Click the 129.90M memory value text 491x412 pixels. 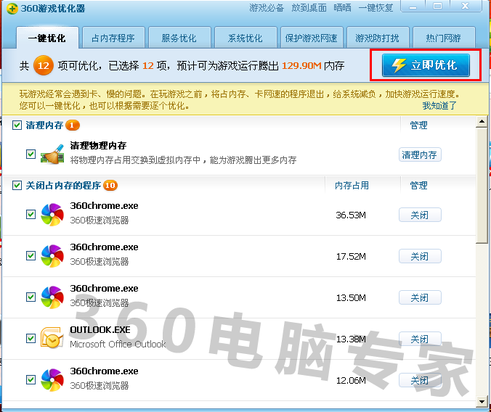point(302,66)
